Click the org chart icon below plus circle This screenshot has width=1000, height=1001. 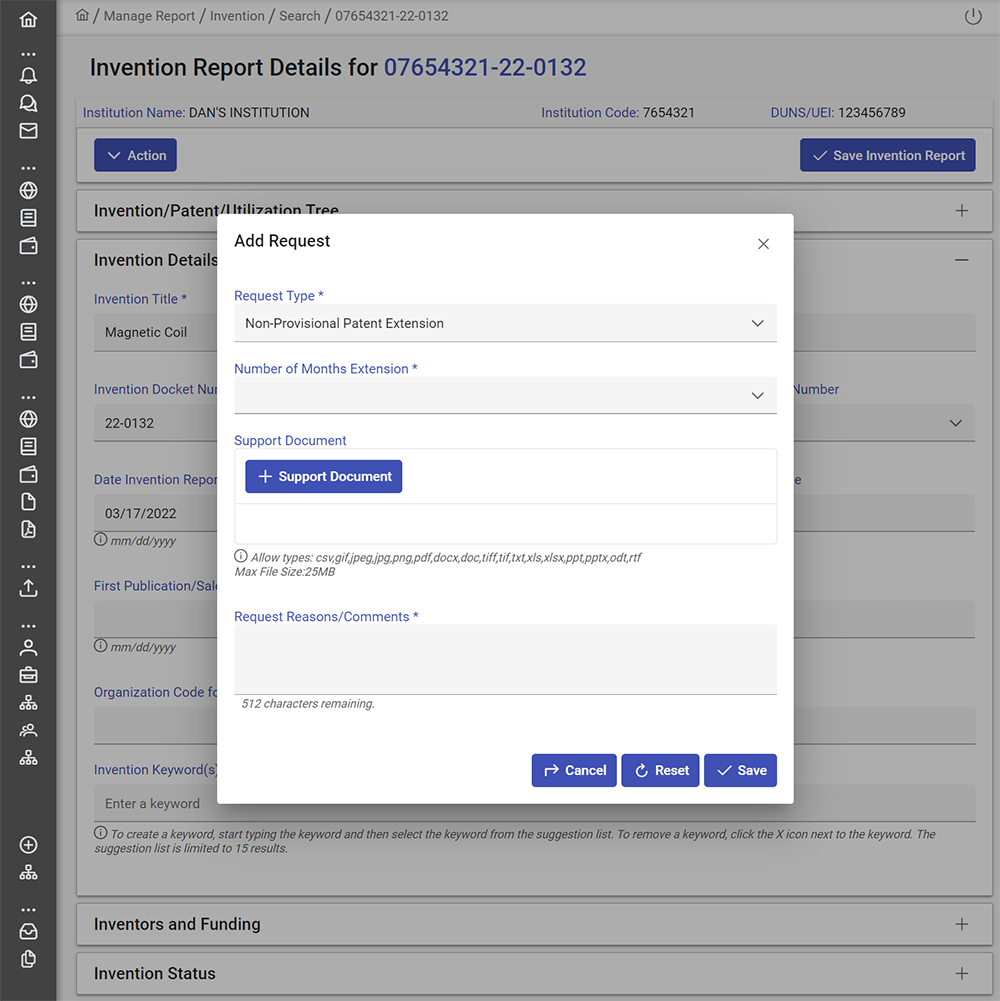28,872
